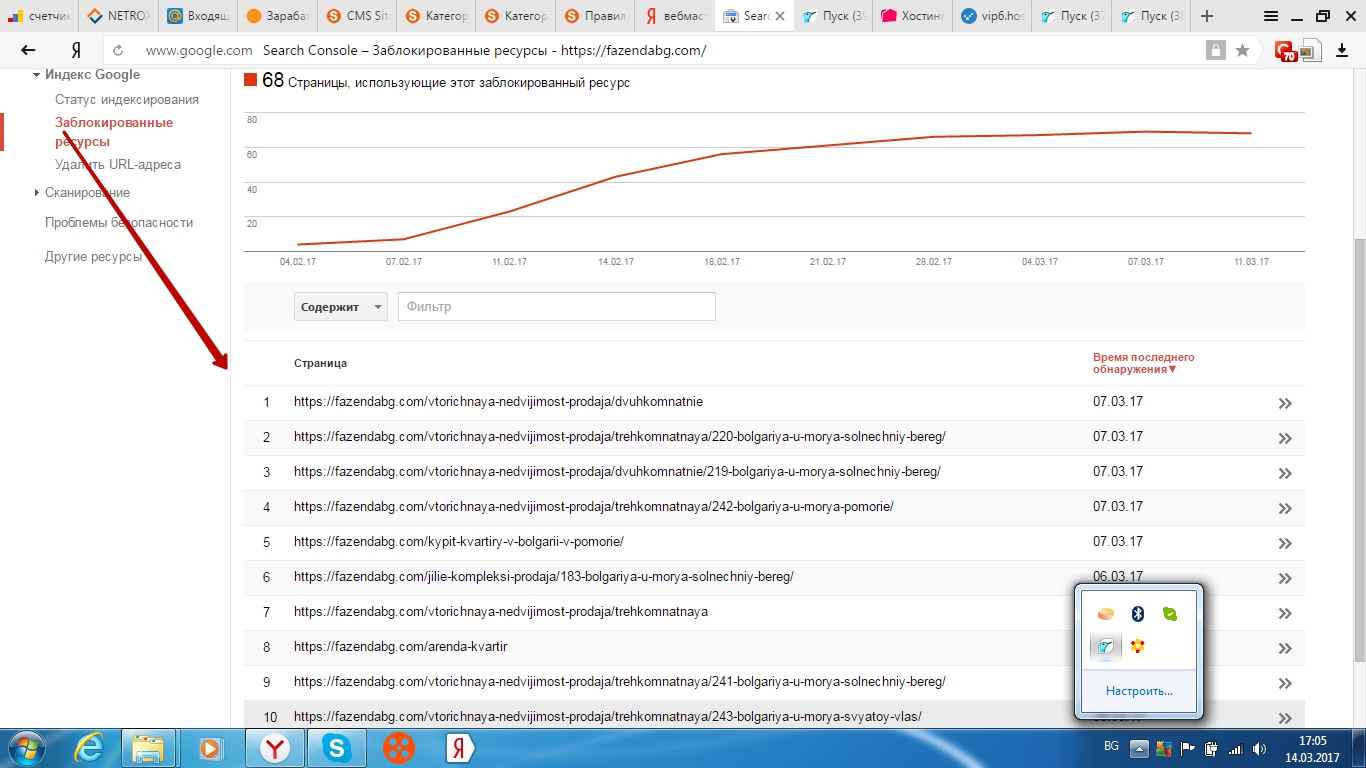This screenshot has height=768, width=1366.
Task: Click the Bluetooth tray icon
Action: point(1137,614)
